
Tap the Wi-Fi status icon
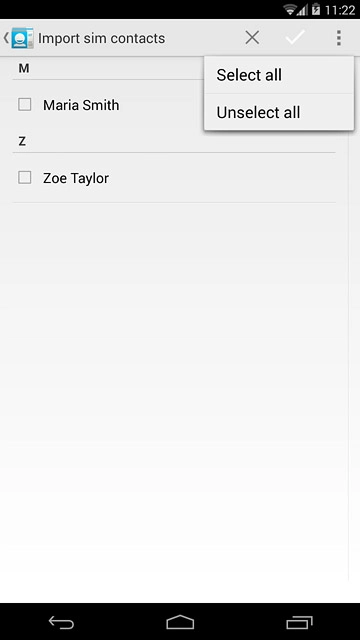coord(290,9)
